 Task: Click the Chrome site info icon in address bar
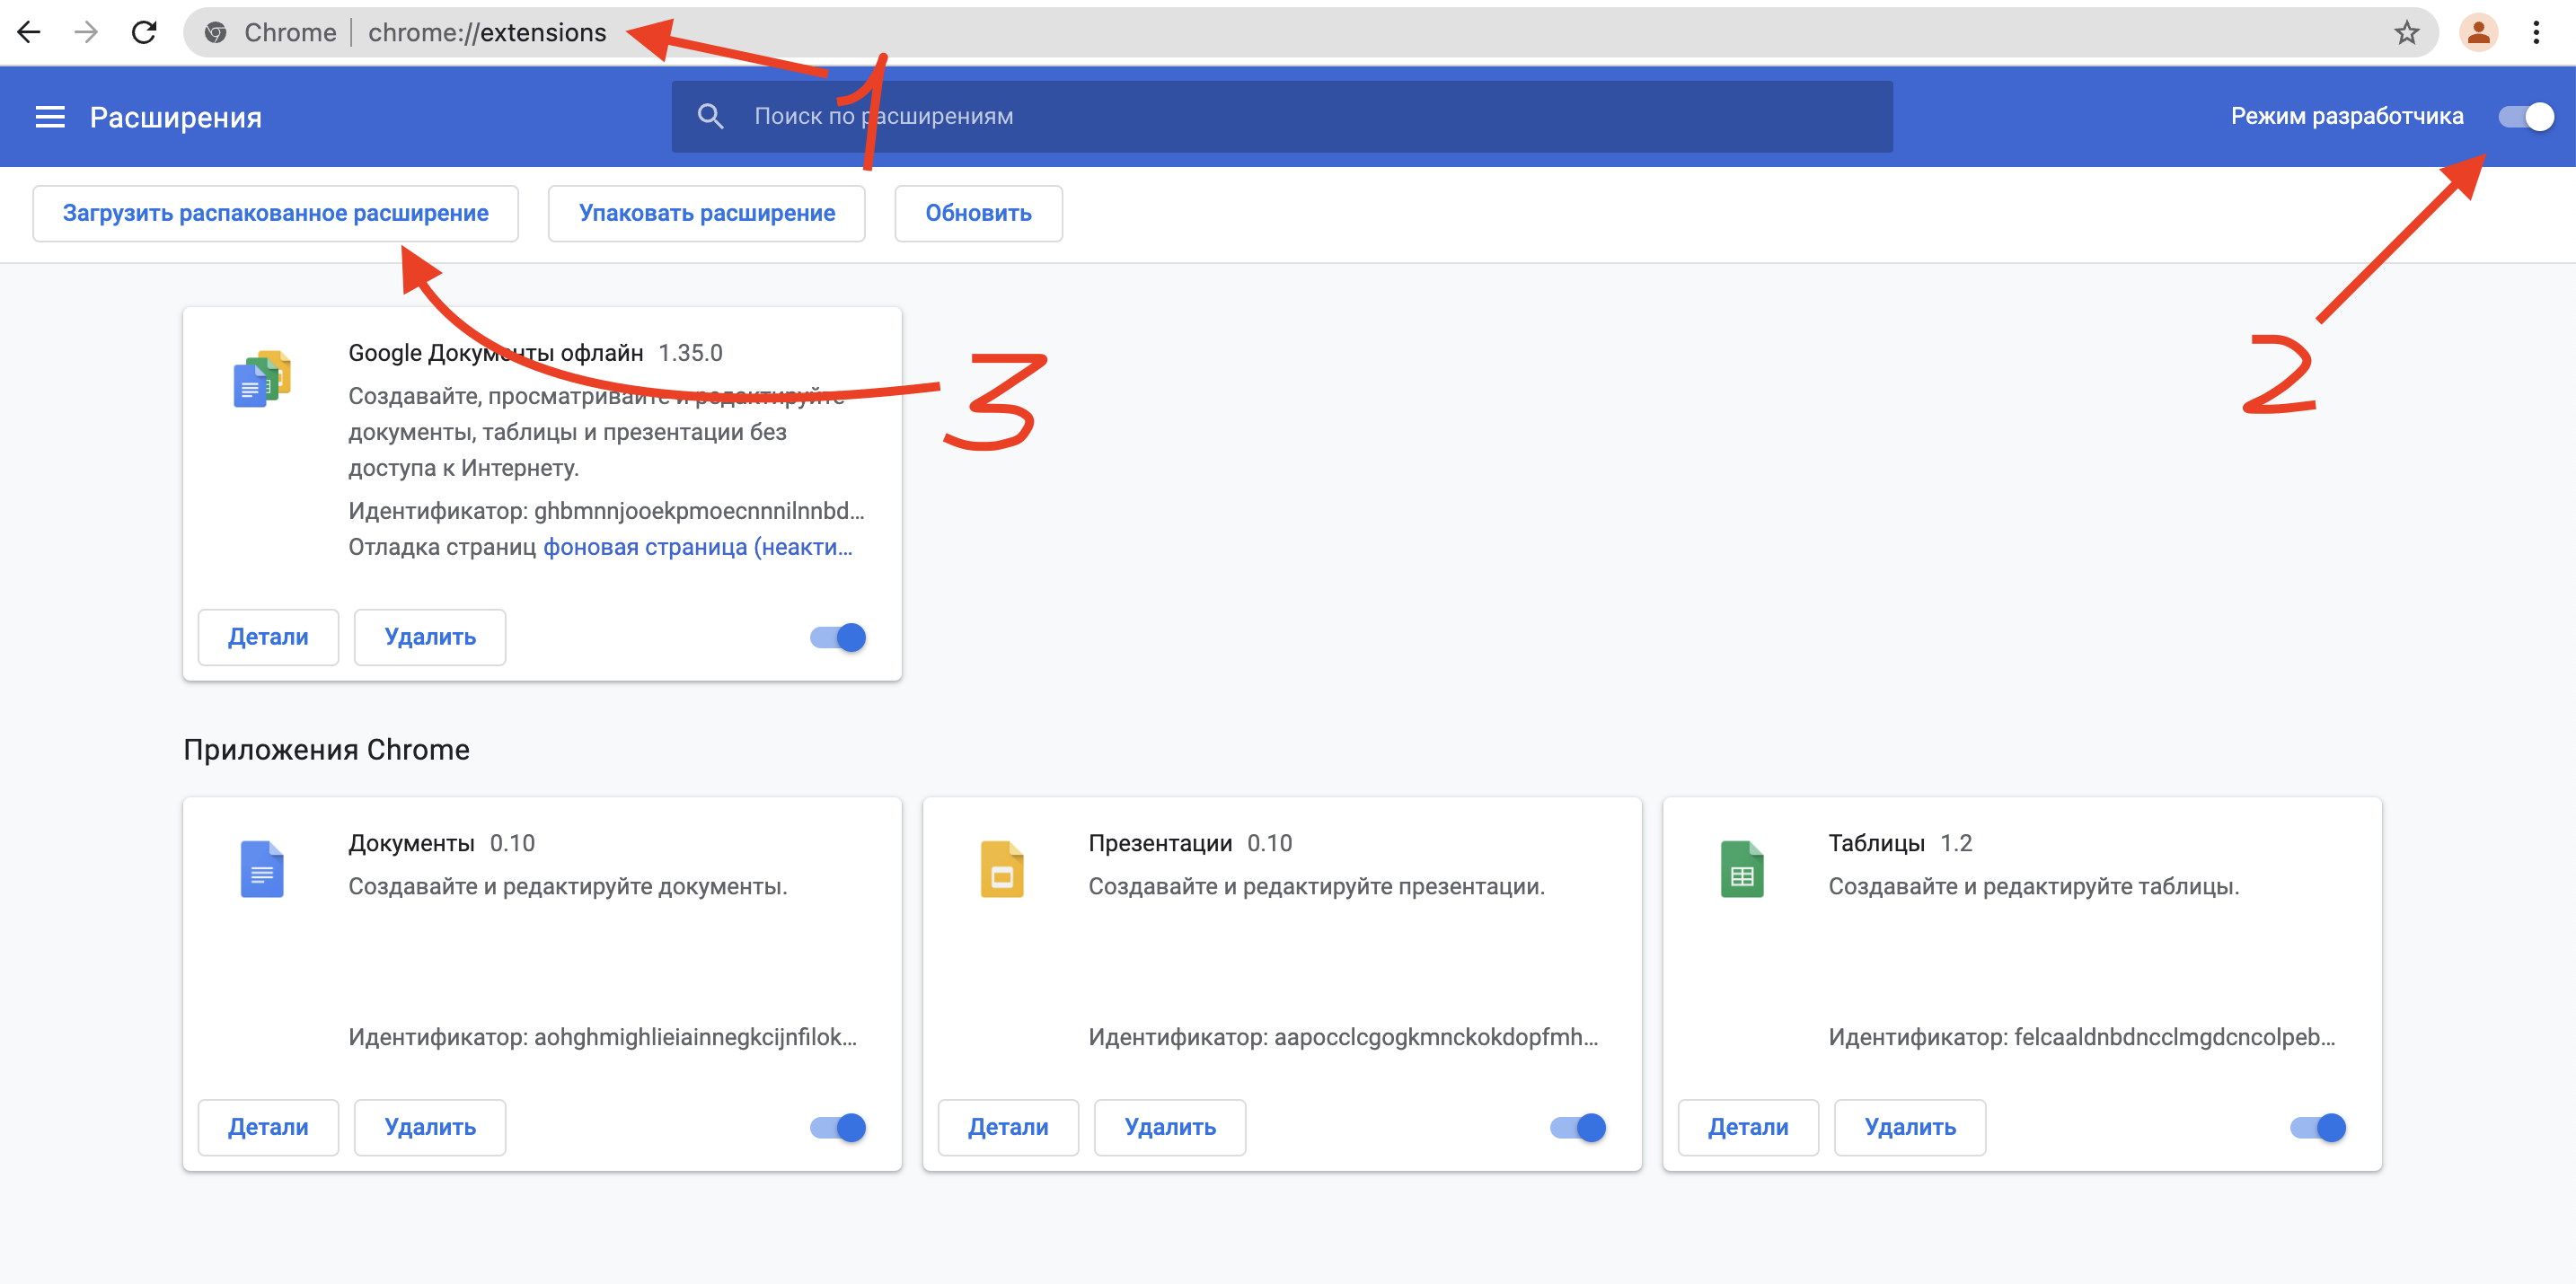tap(215, 33)
